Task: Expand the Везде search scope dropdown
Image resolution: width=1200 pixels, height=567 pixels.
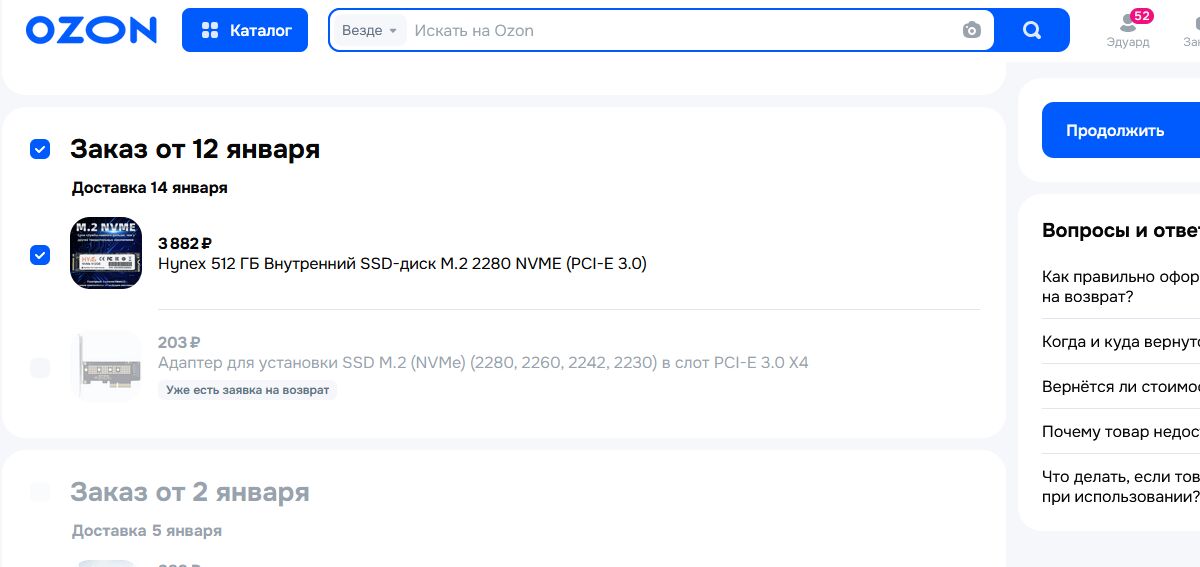Action: (x=369, y=30)
